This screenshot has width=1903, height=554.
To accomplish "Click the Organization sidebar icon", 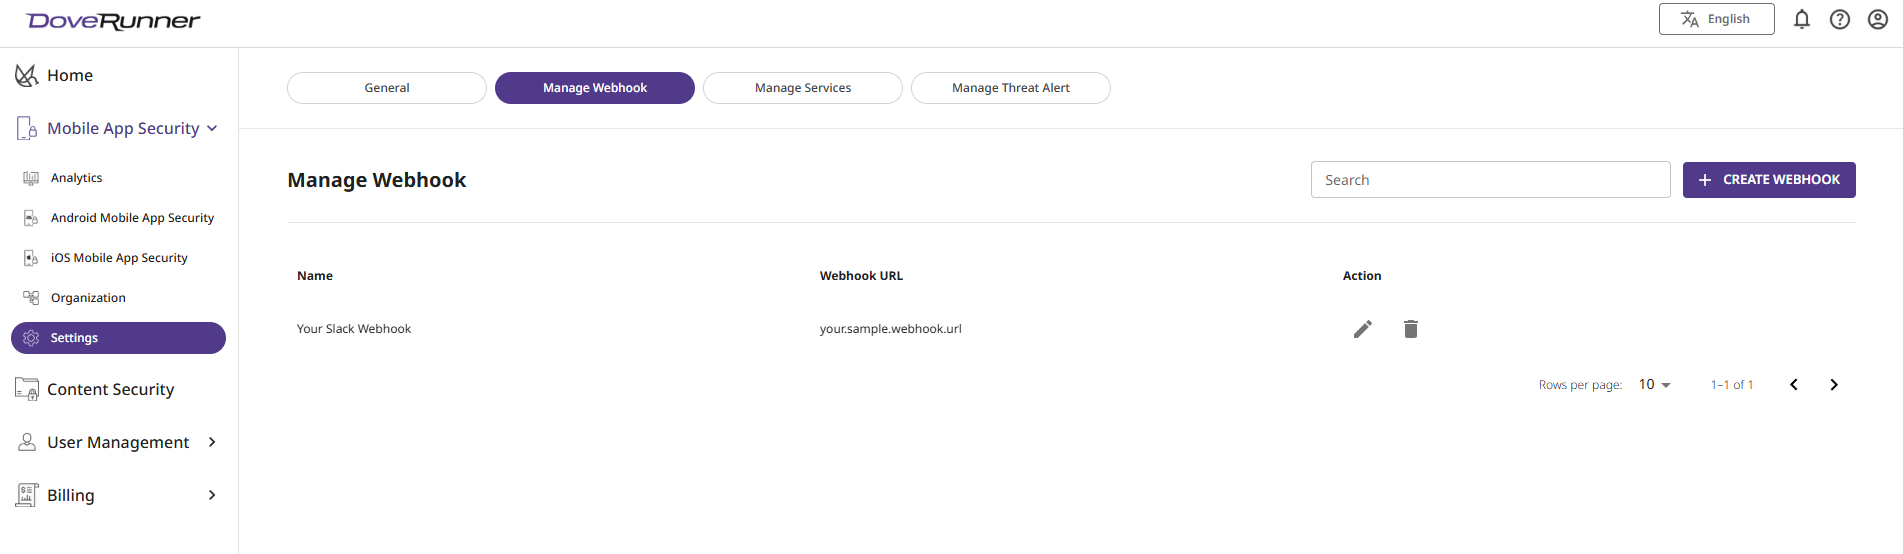I will point(31,298).
